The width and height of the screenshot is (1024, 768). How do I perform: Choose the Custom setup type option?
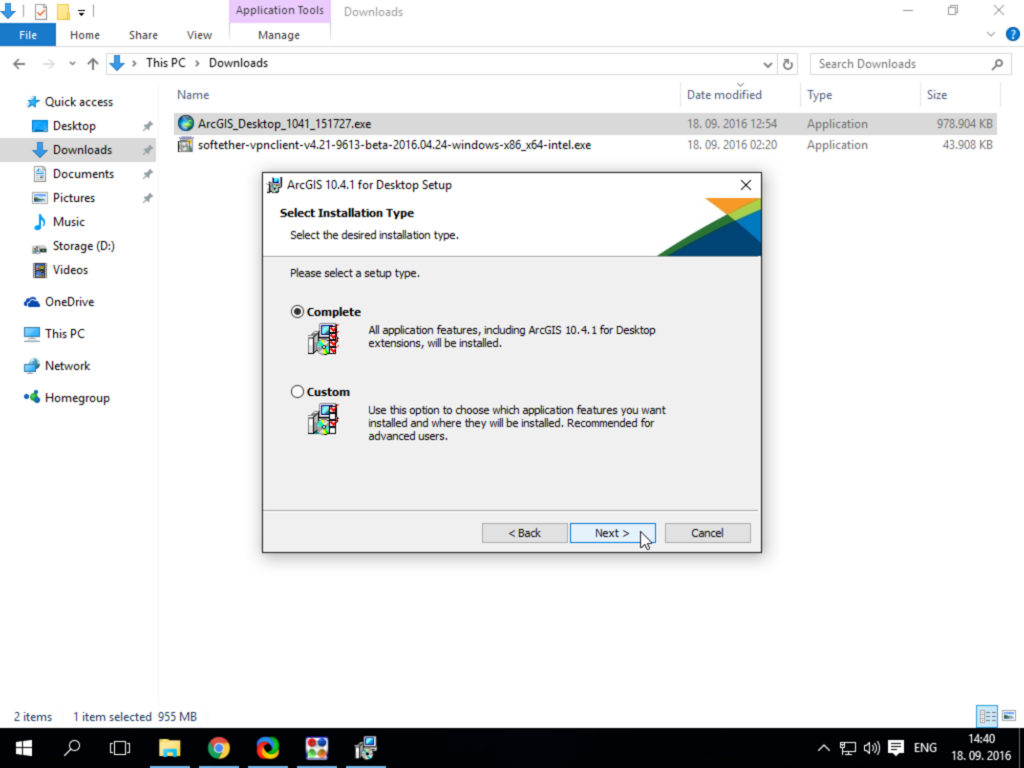(x=297, y=392)
